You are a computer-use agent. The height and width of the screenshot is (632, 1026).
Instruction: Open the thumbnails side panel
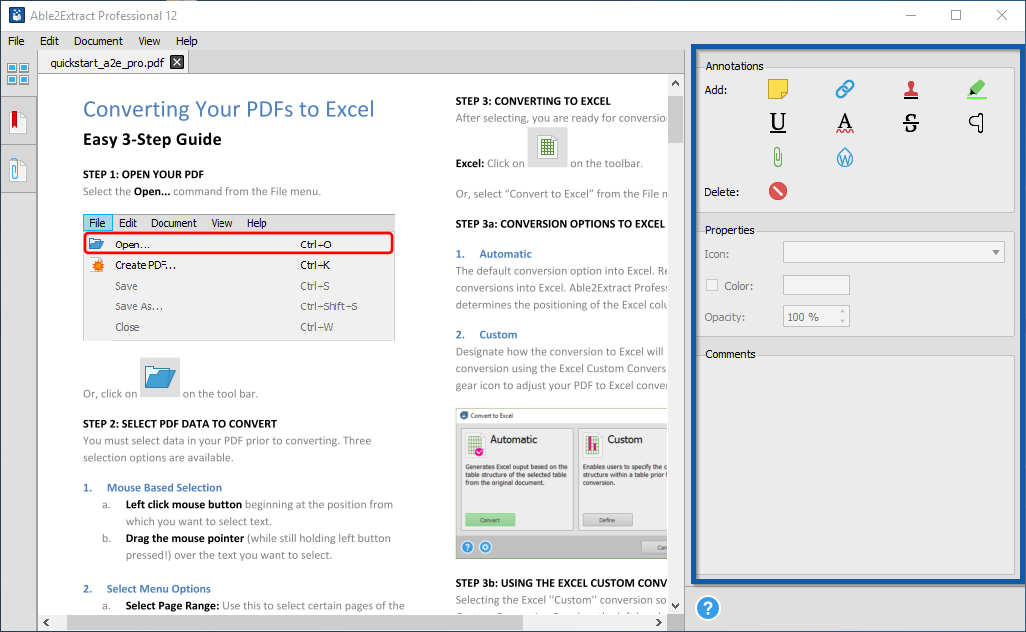point(18,74)
